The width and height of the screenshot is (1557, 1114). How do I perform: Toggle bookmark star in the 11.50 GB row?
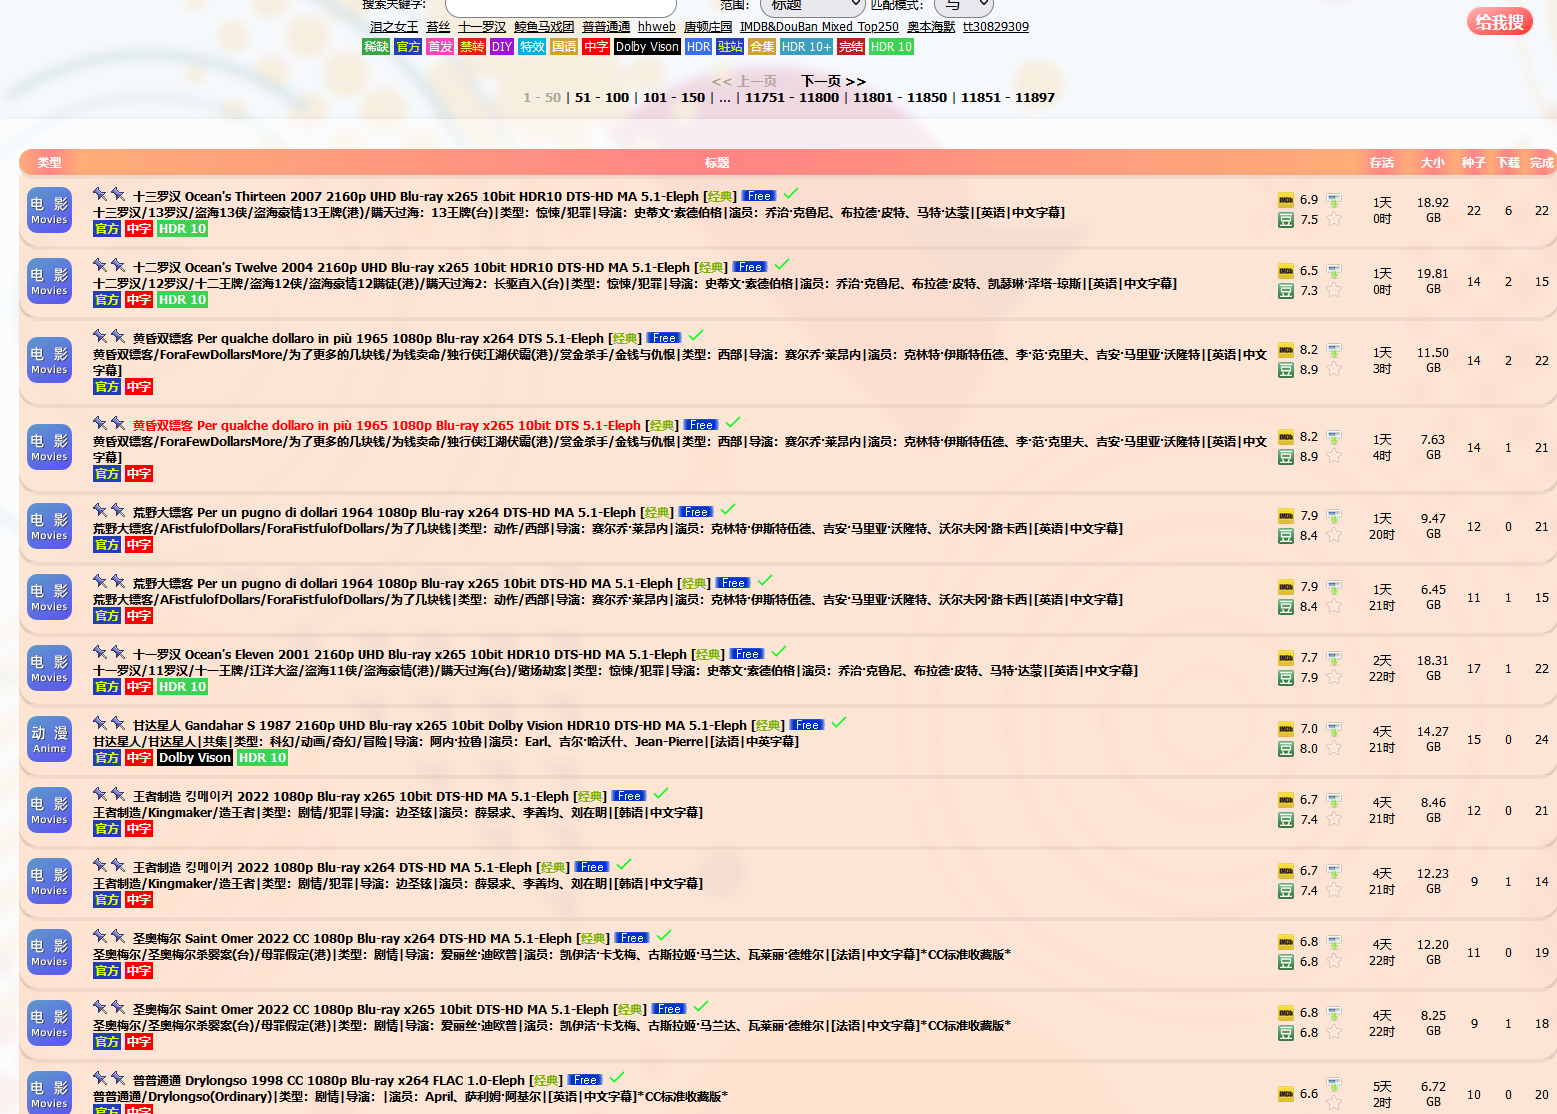(1334, 370)
